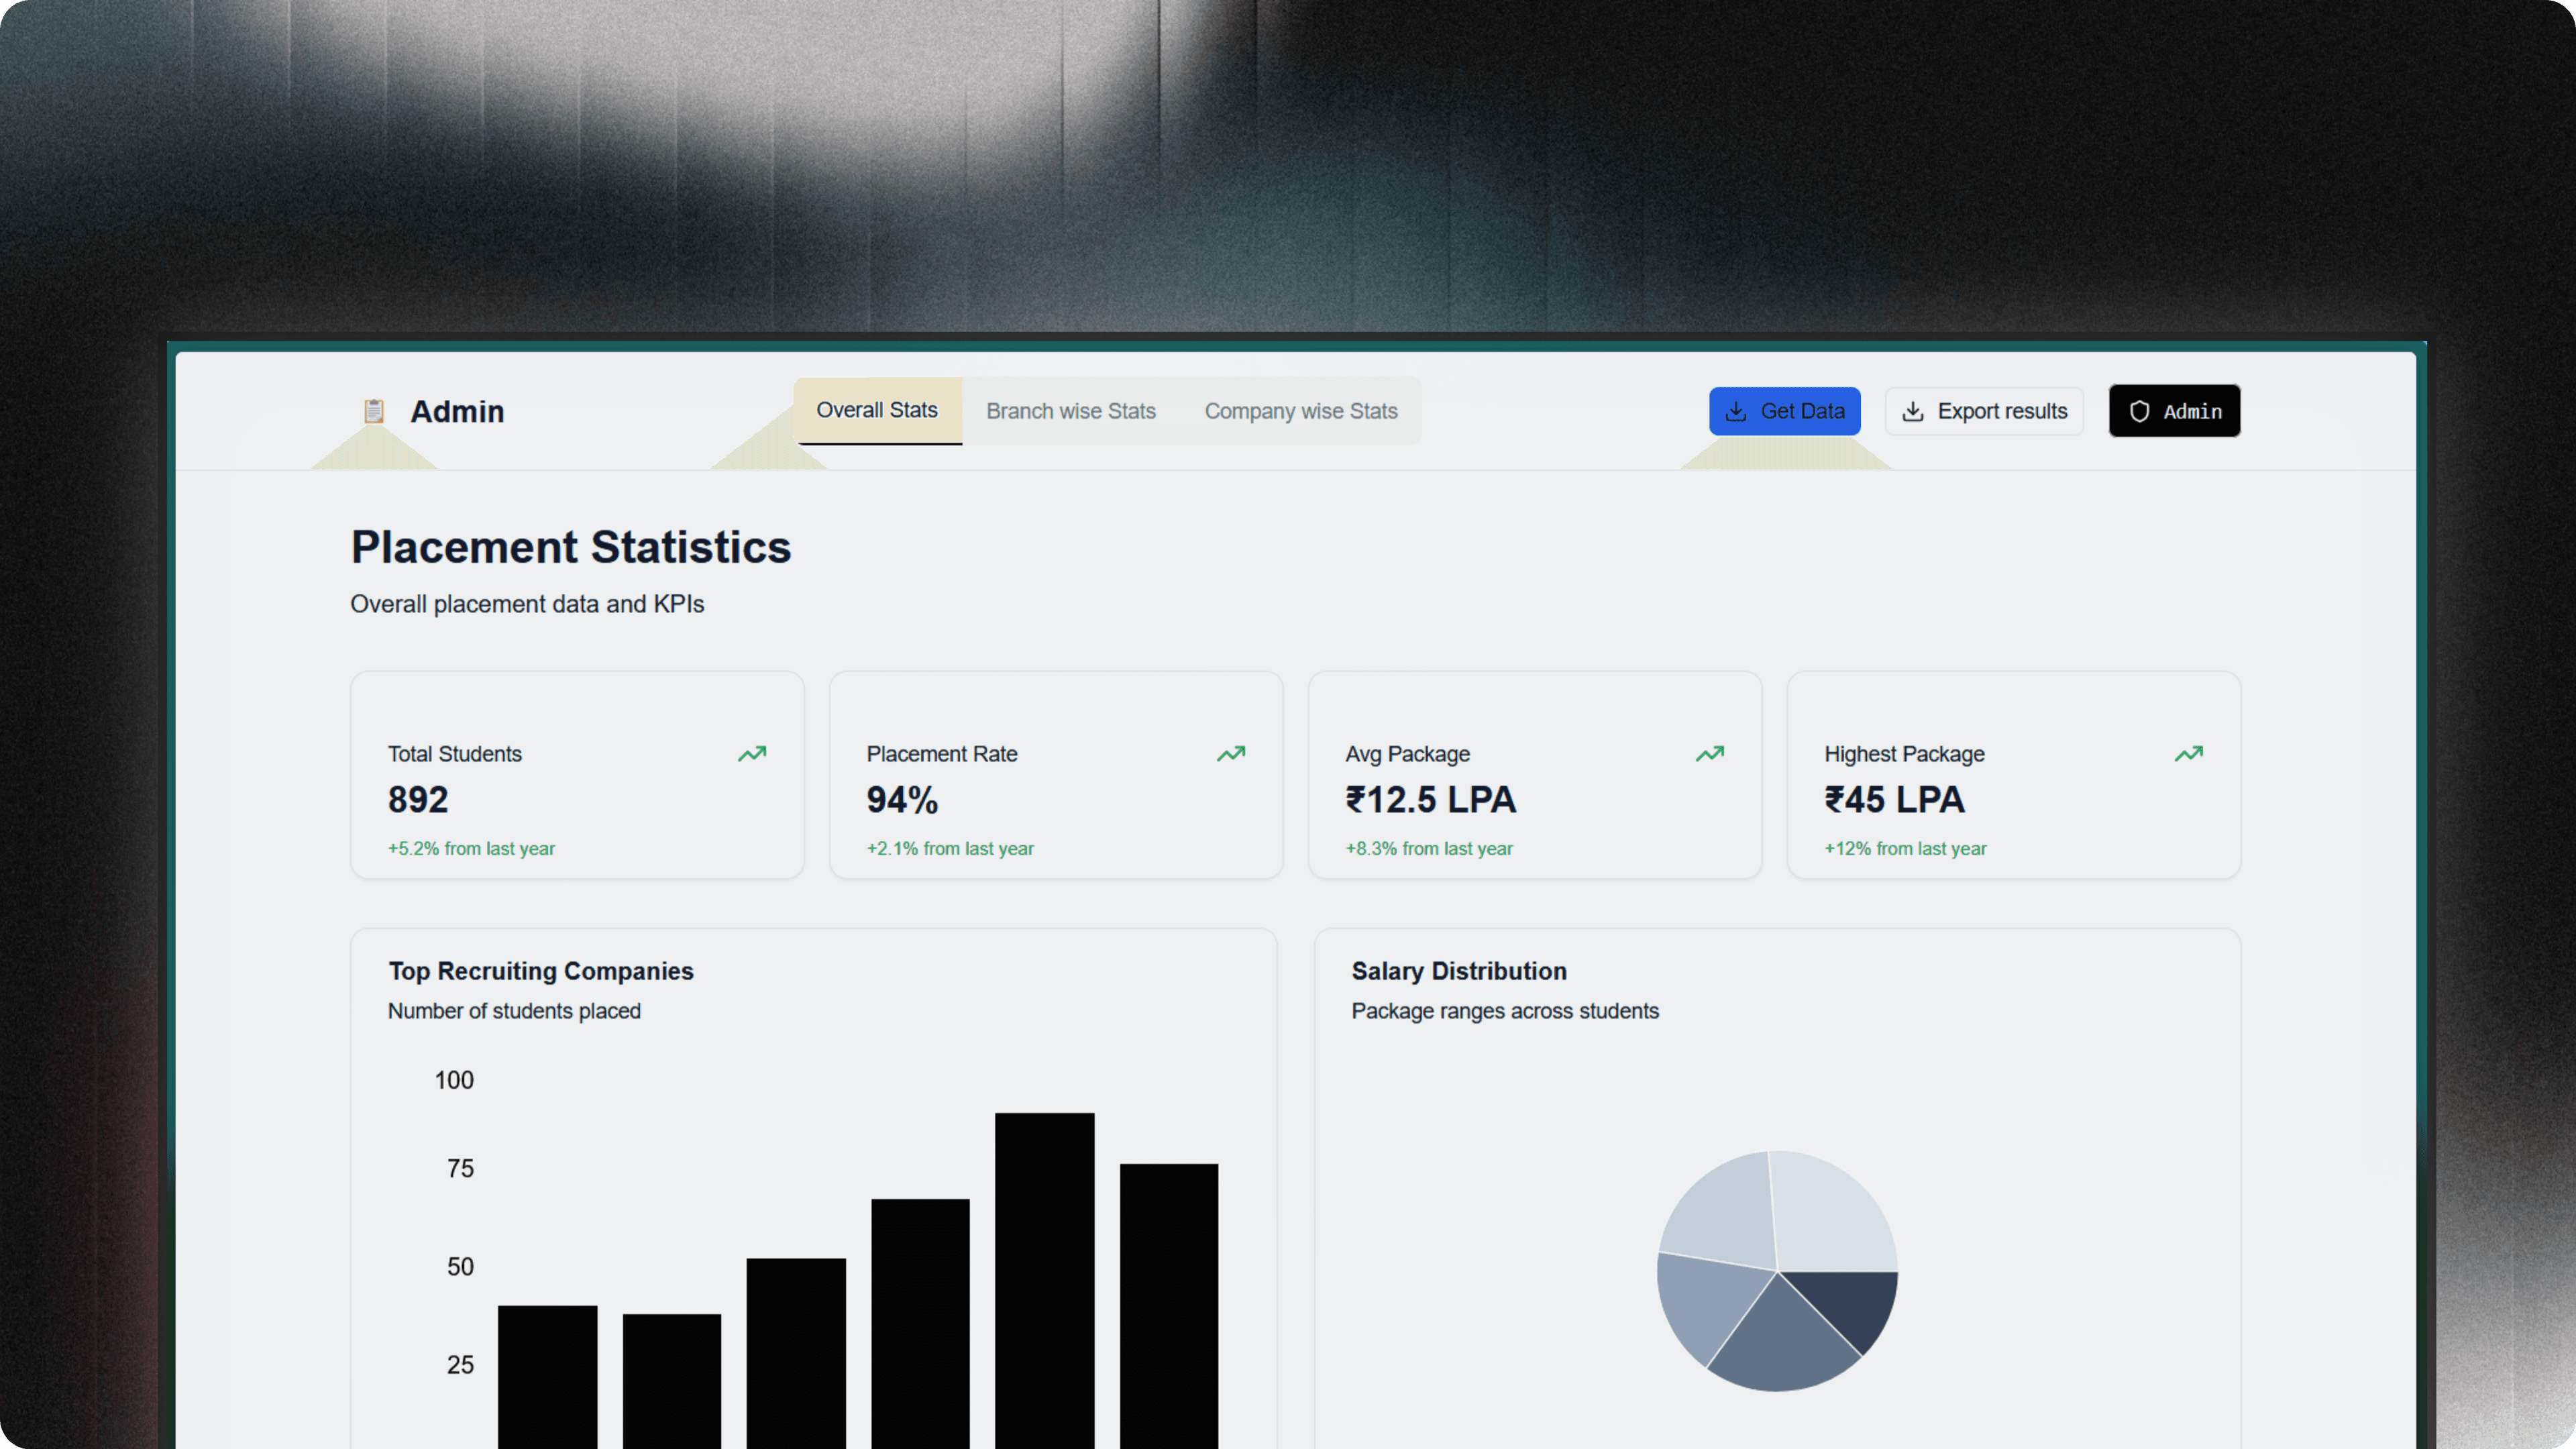Screen dimensions: 2576x1449
Task: Click the trend arrow on Placement Rate card
Action: pyautogui.click(x=1231, y=753)
